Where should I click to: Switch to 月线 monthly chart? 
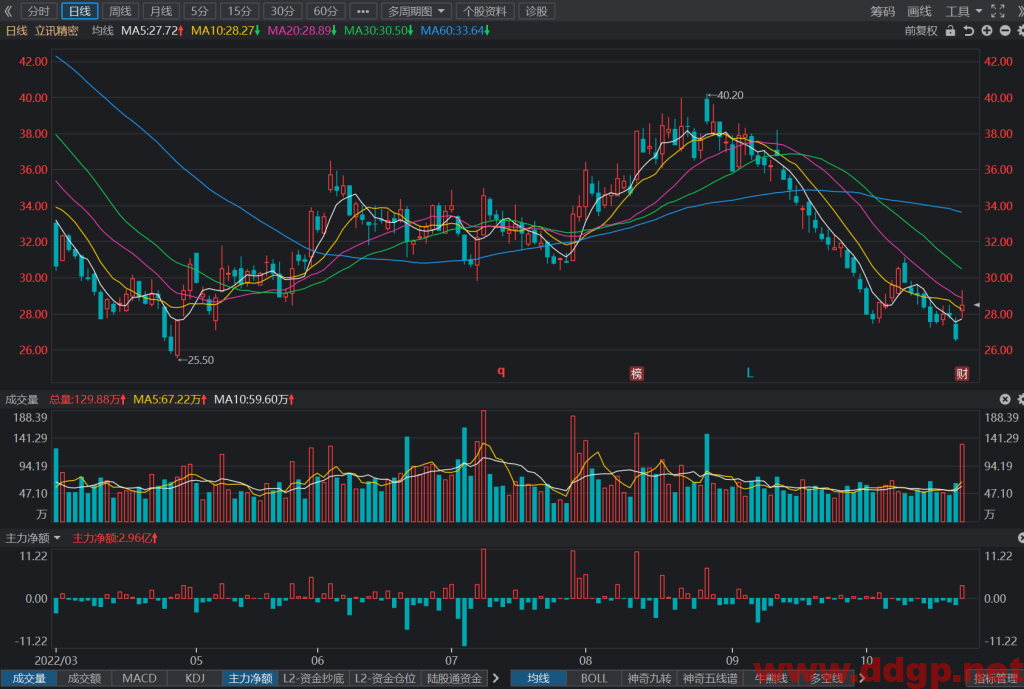[x=161, y=11]
